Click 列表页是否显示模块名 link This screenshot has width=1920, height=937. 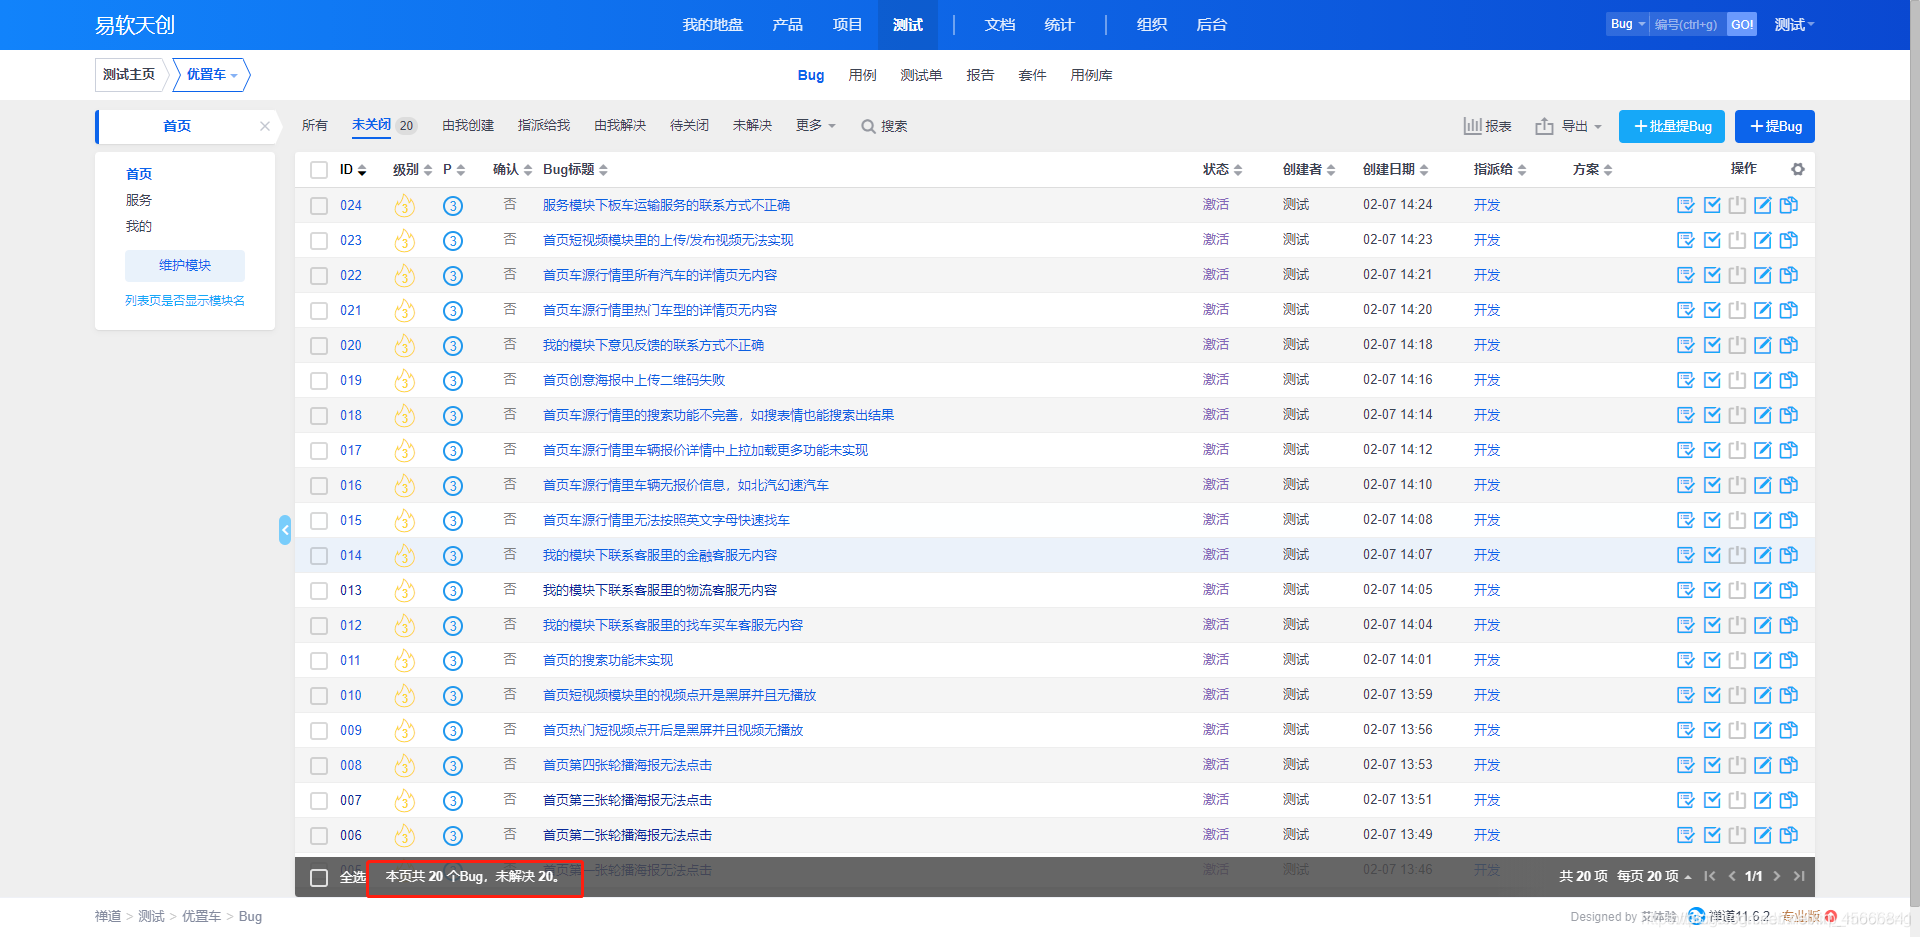tap(185, 301)
